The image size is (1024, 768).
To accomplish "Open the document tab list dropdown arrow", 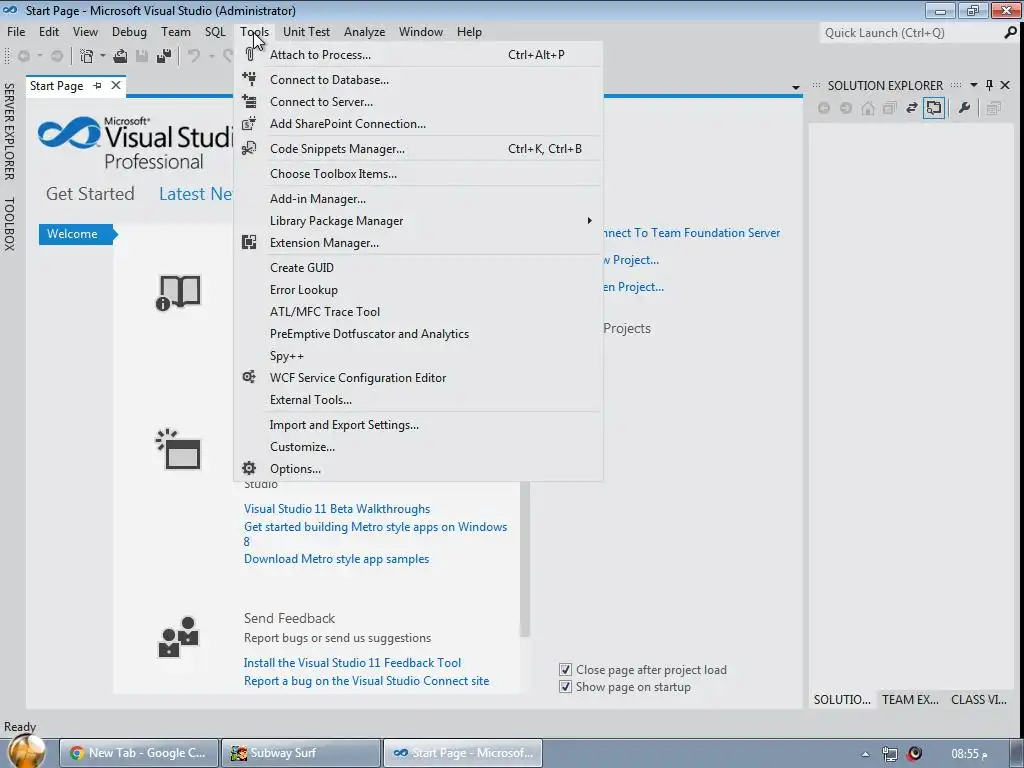I will click(x=795, y=87).
